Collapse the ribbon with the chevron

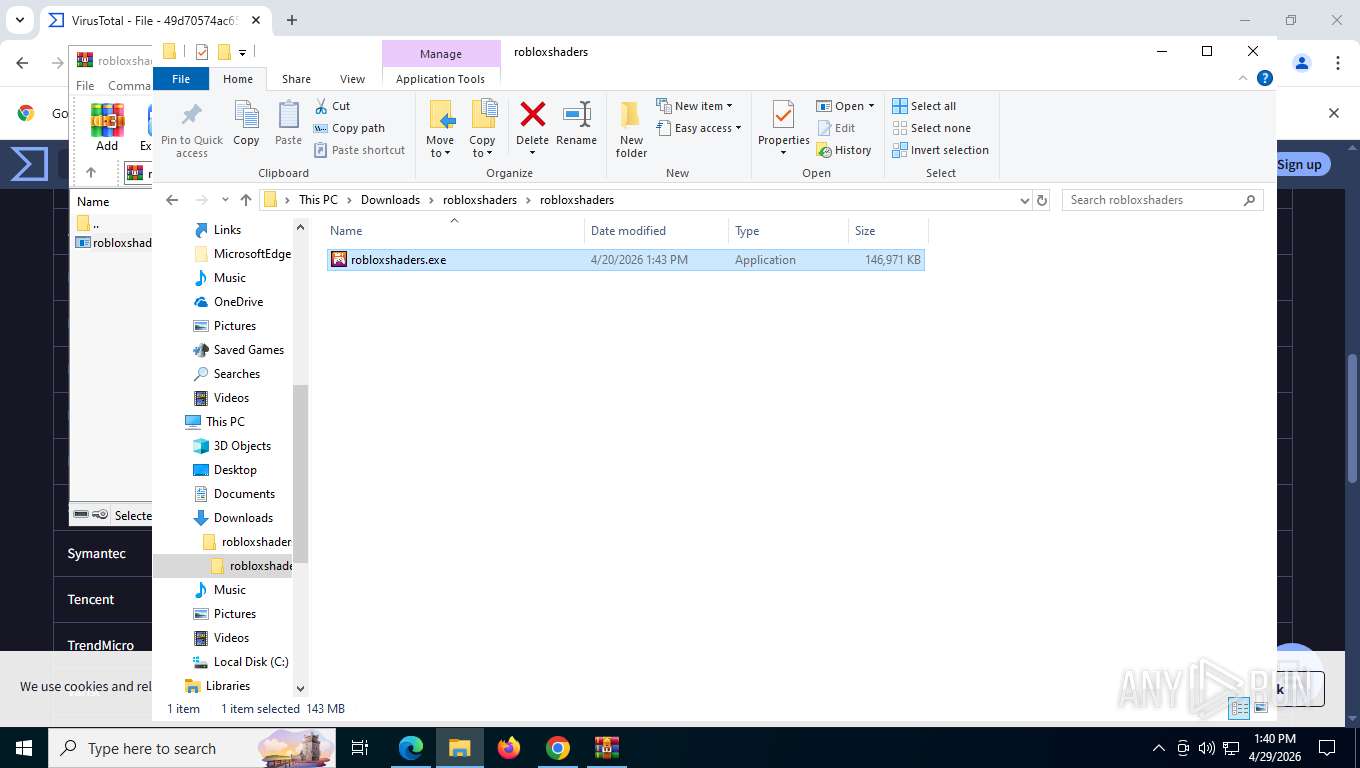[1244, 78]
